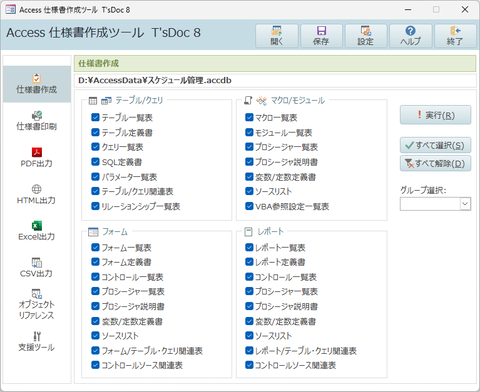The width and height of the screenshot is (480, 392).
Task: Switch to 仕様書印刷 tab
Action: [37, 121]
